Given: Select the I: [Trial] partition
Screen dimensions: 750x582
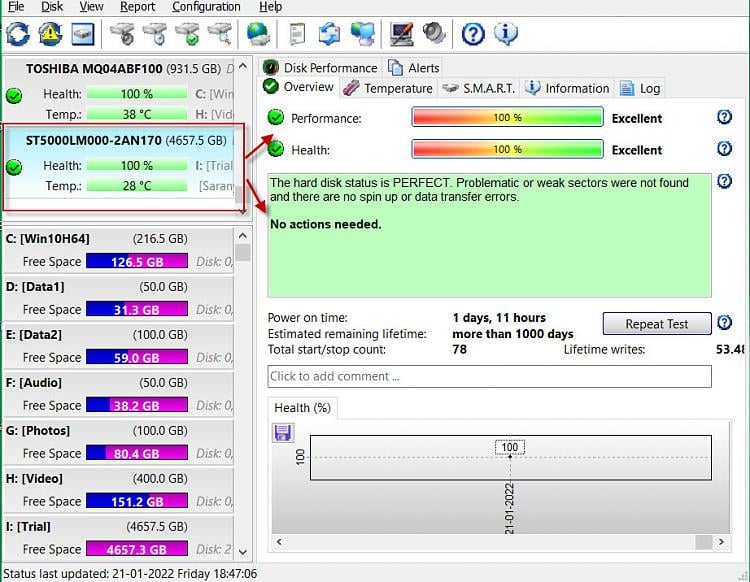Looking at the screenshot, I should click(x=119, y=538).
